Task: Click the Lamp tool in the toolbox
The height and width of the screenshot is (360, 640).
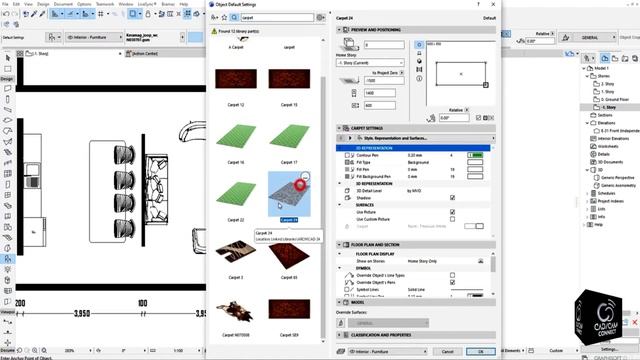Action: click(8, 269)
